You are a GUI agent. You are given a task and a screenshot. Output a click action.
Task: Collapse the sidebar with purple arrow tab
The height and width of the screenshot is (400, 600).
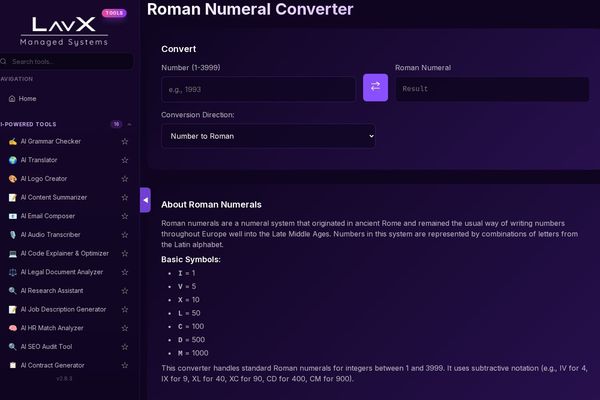pyautogui.click(x=145, y=200)
